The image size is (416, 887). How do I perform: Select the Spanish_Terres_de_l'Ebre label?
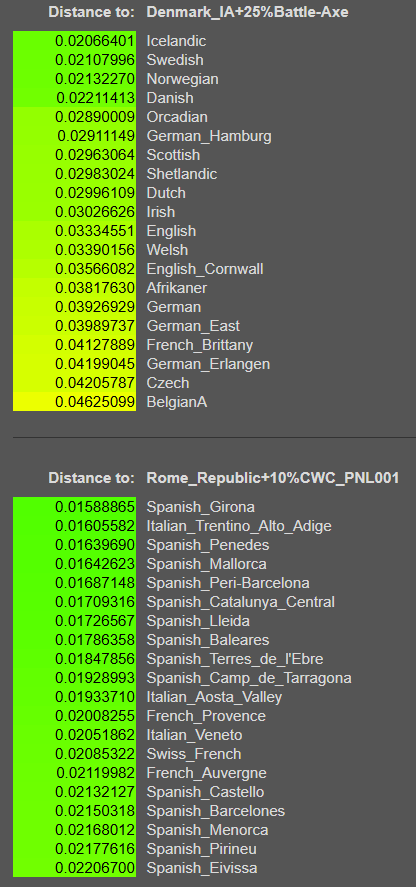click(x=235, y=659)
